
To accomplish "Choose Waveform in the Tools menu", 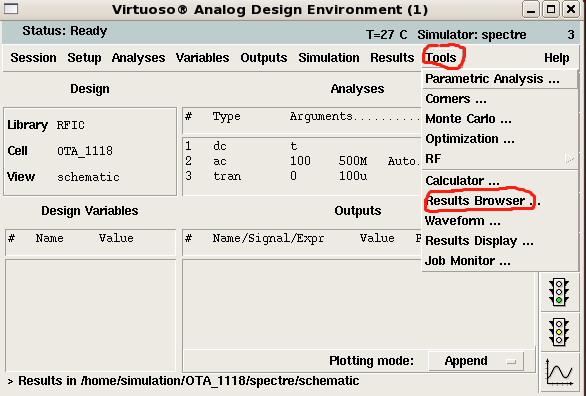I will (500, 221).
